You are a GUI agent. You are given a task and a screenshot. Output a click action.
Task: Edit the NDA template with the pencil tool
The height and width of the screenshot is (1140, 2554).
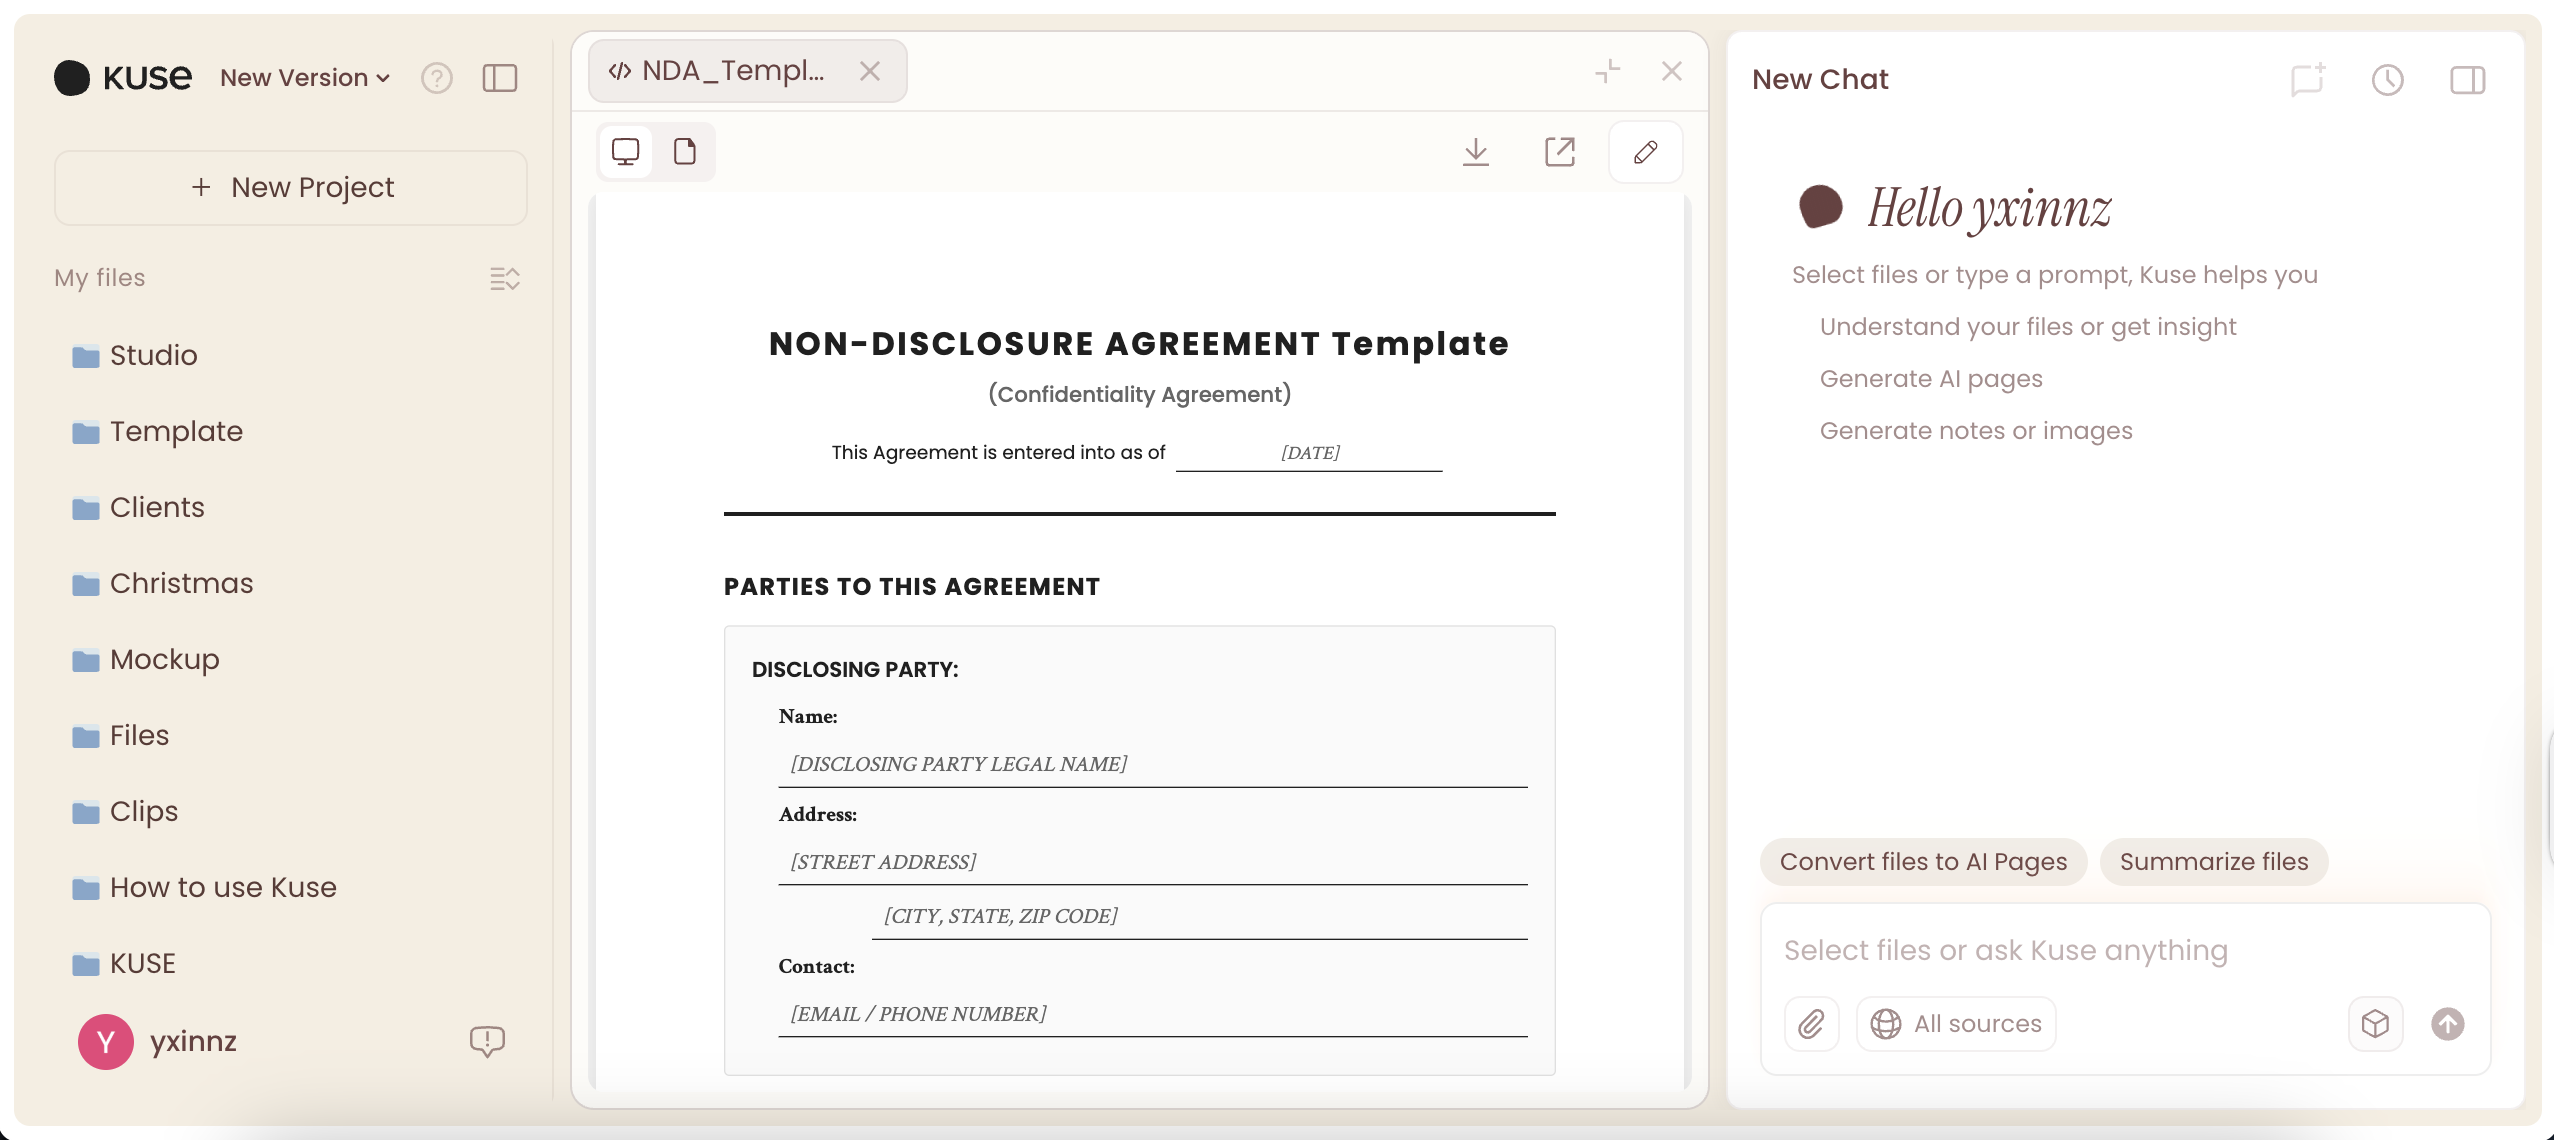coord(1644,152)
